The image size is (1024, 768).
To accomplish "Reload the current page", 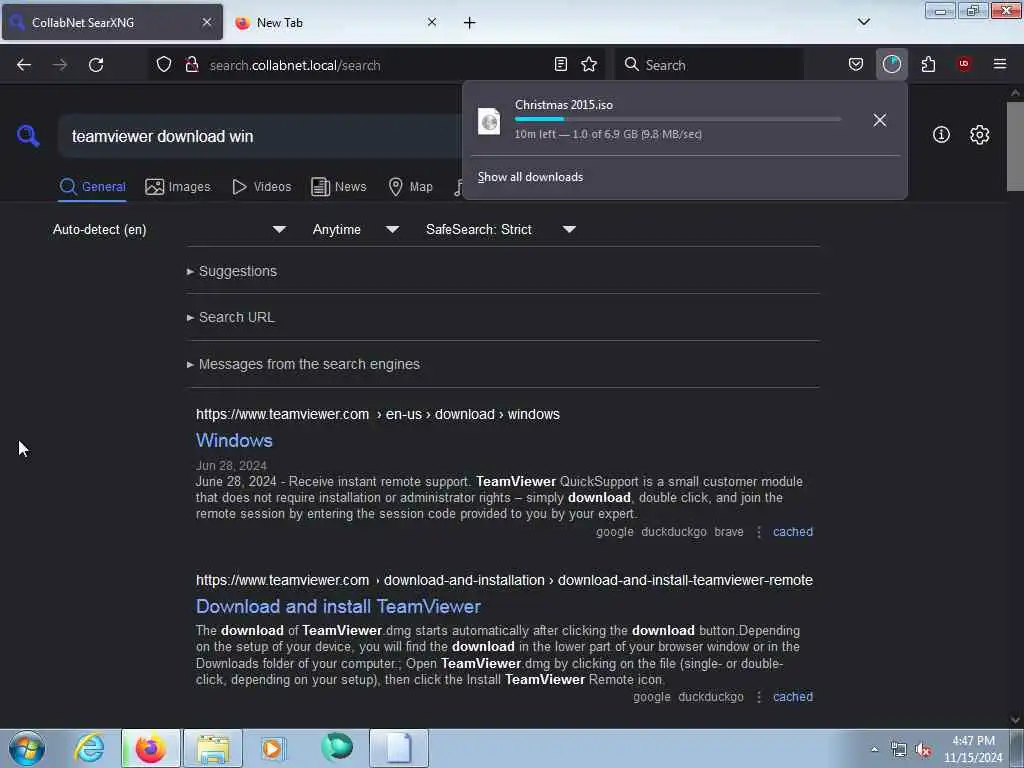I will point(96,65).
